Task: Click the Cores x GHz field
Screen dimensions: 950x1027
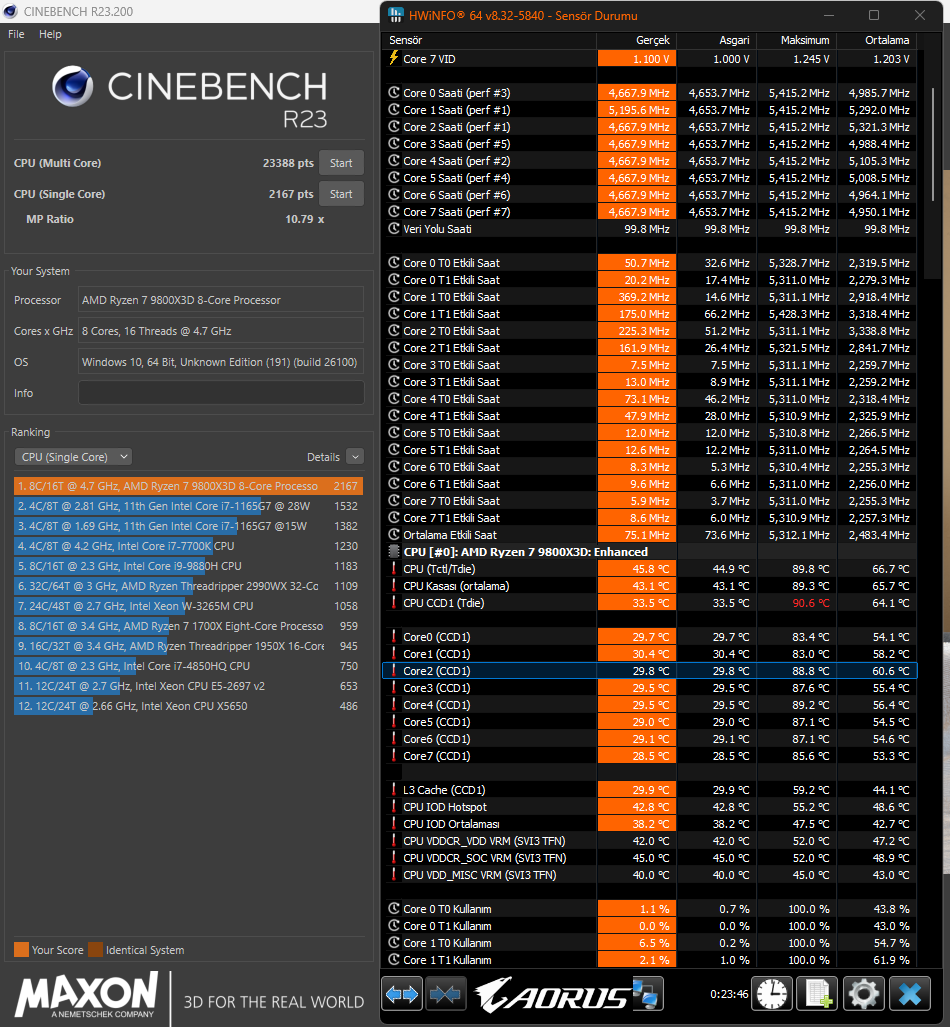Action: [221, 331]
